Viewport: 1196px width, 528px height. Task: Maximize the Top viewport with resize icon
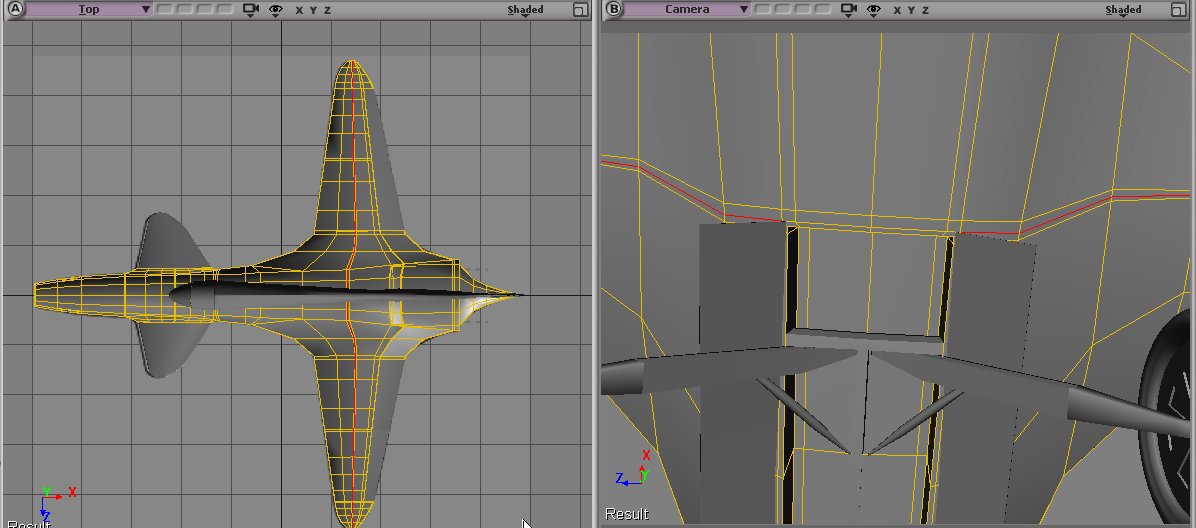580,10
